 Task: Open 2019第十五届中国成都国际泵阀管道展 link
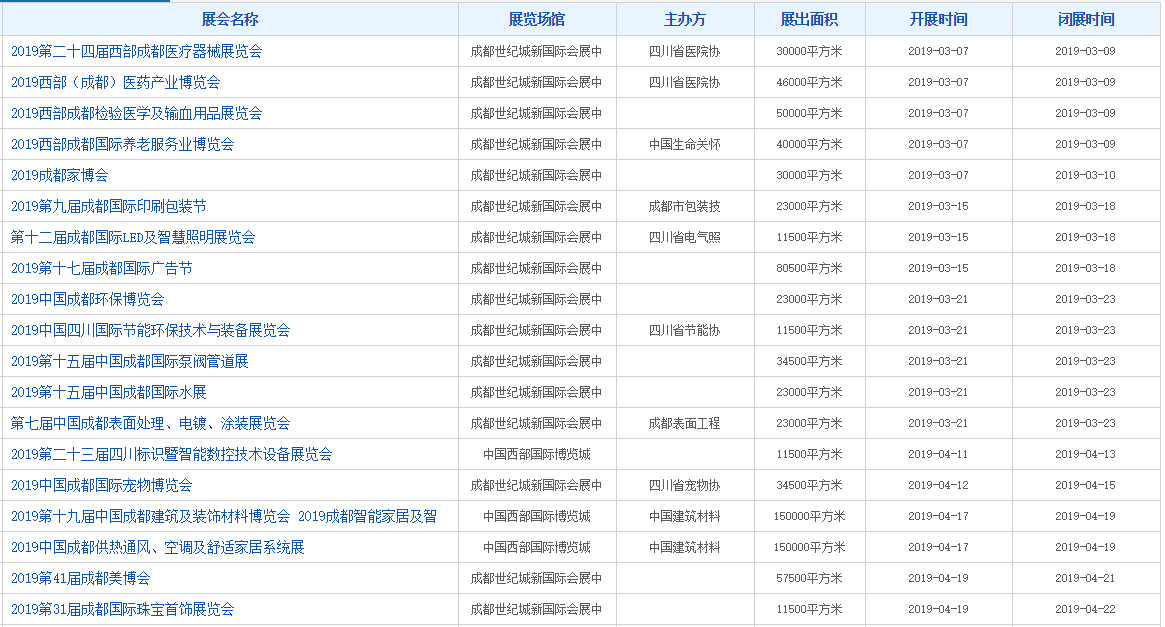pos(129,361)
